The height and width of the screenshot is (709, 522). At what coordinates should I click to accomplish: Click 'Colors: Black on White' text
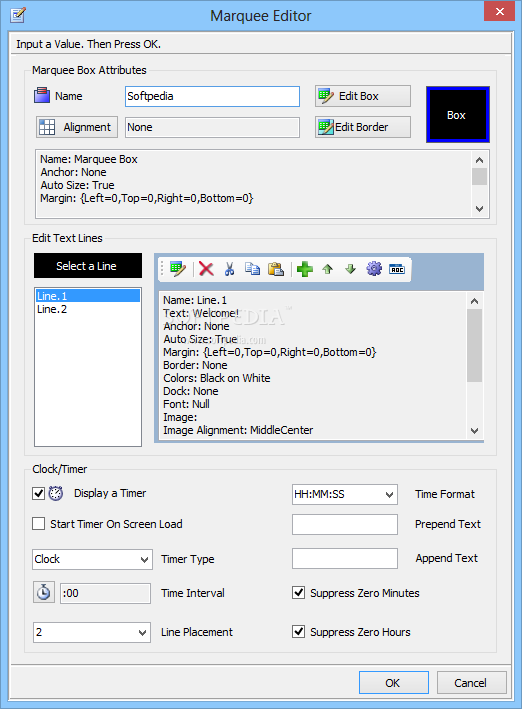pos(217,378)
